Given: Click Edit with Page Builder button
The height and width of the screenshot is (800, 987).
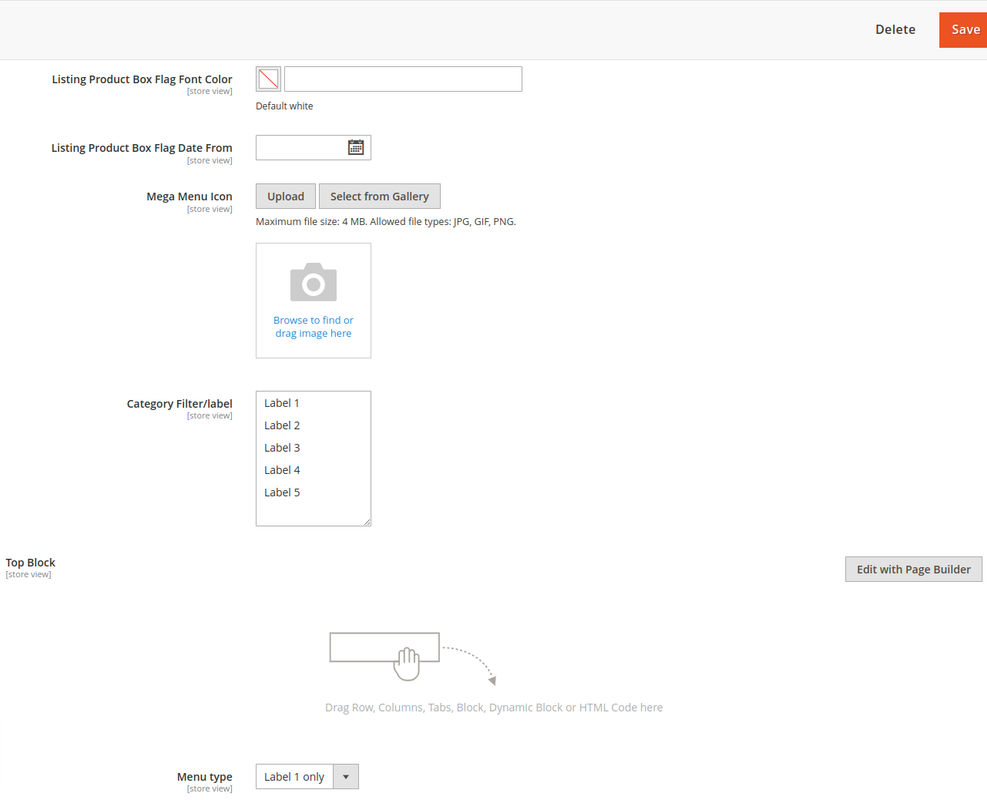Looking at the screenshot, I should 913,569.
